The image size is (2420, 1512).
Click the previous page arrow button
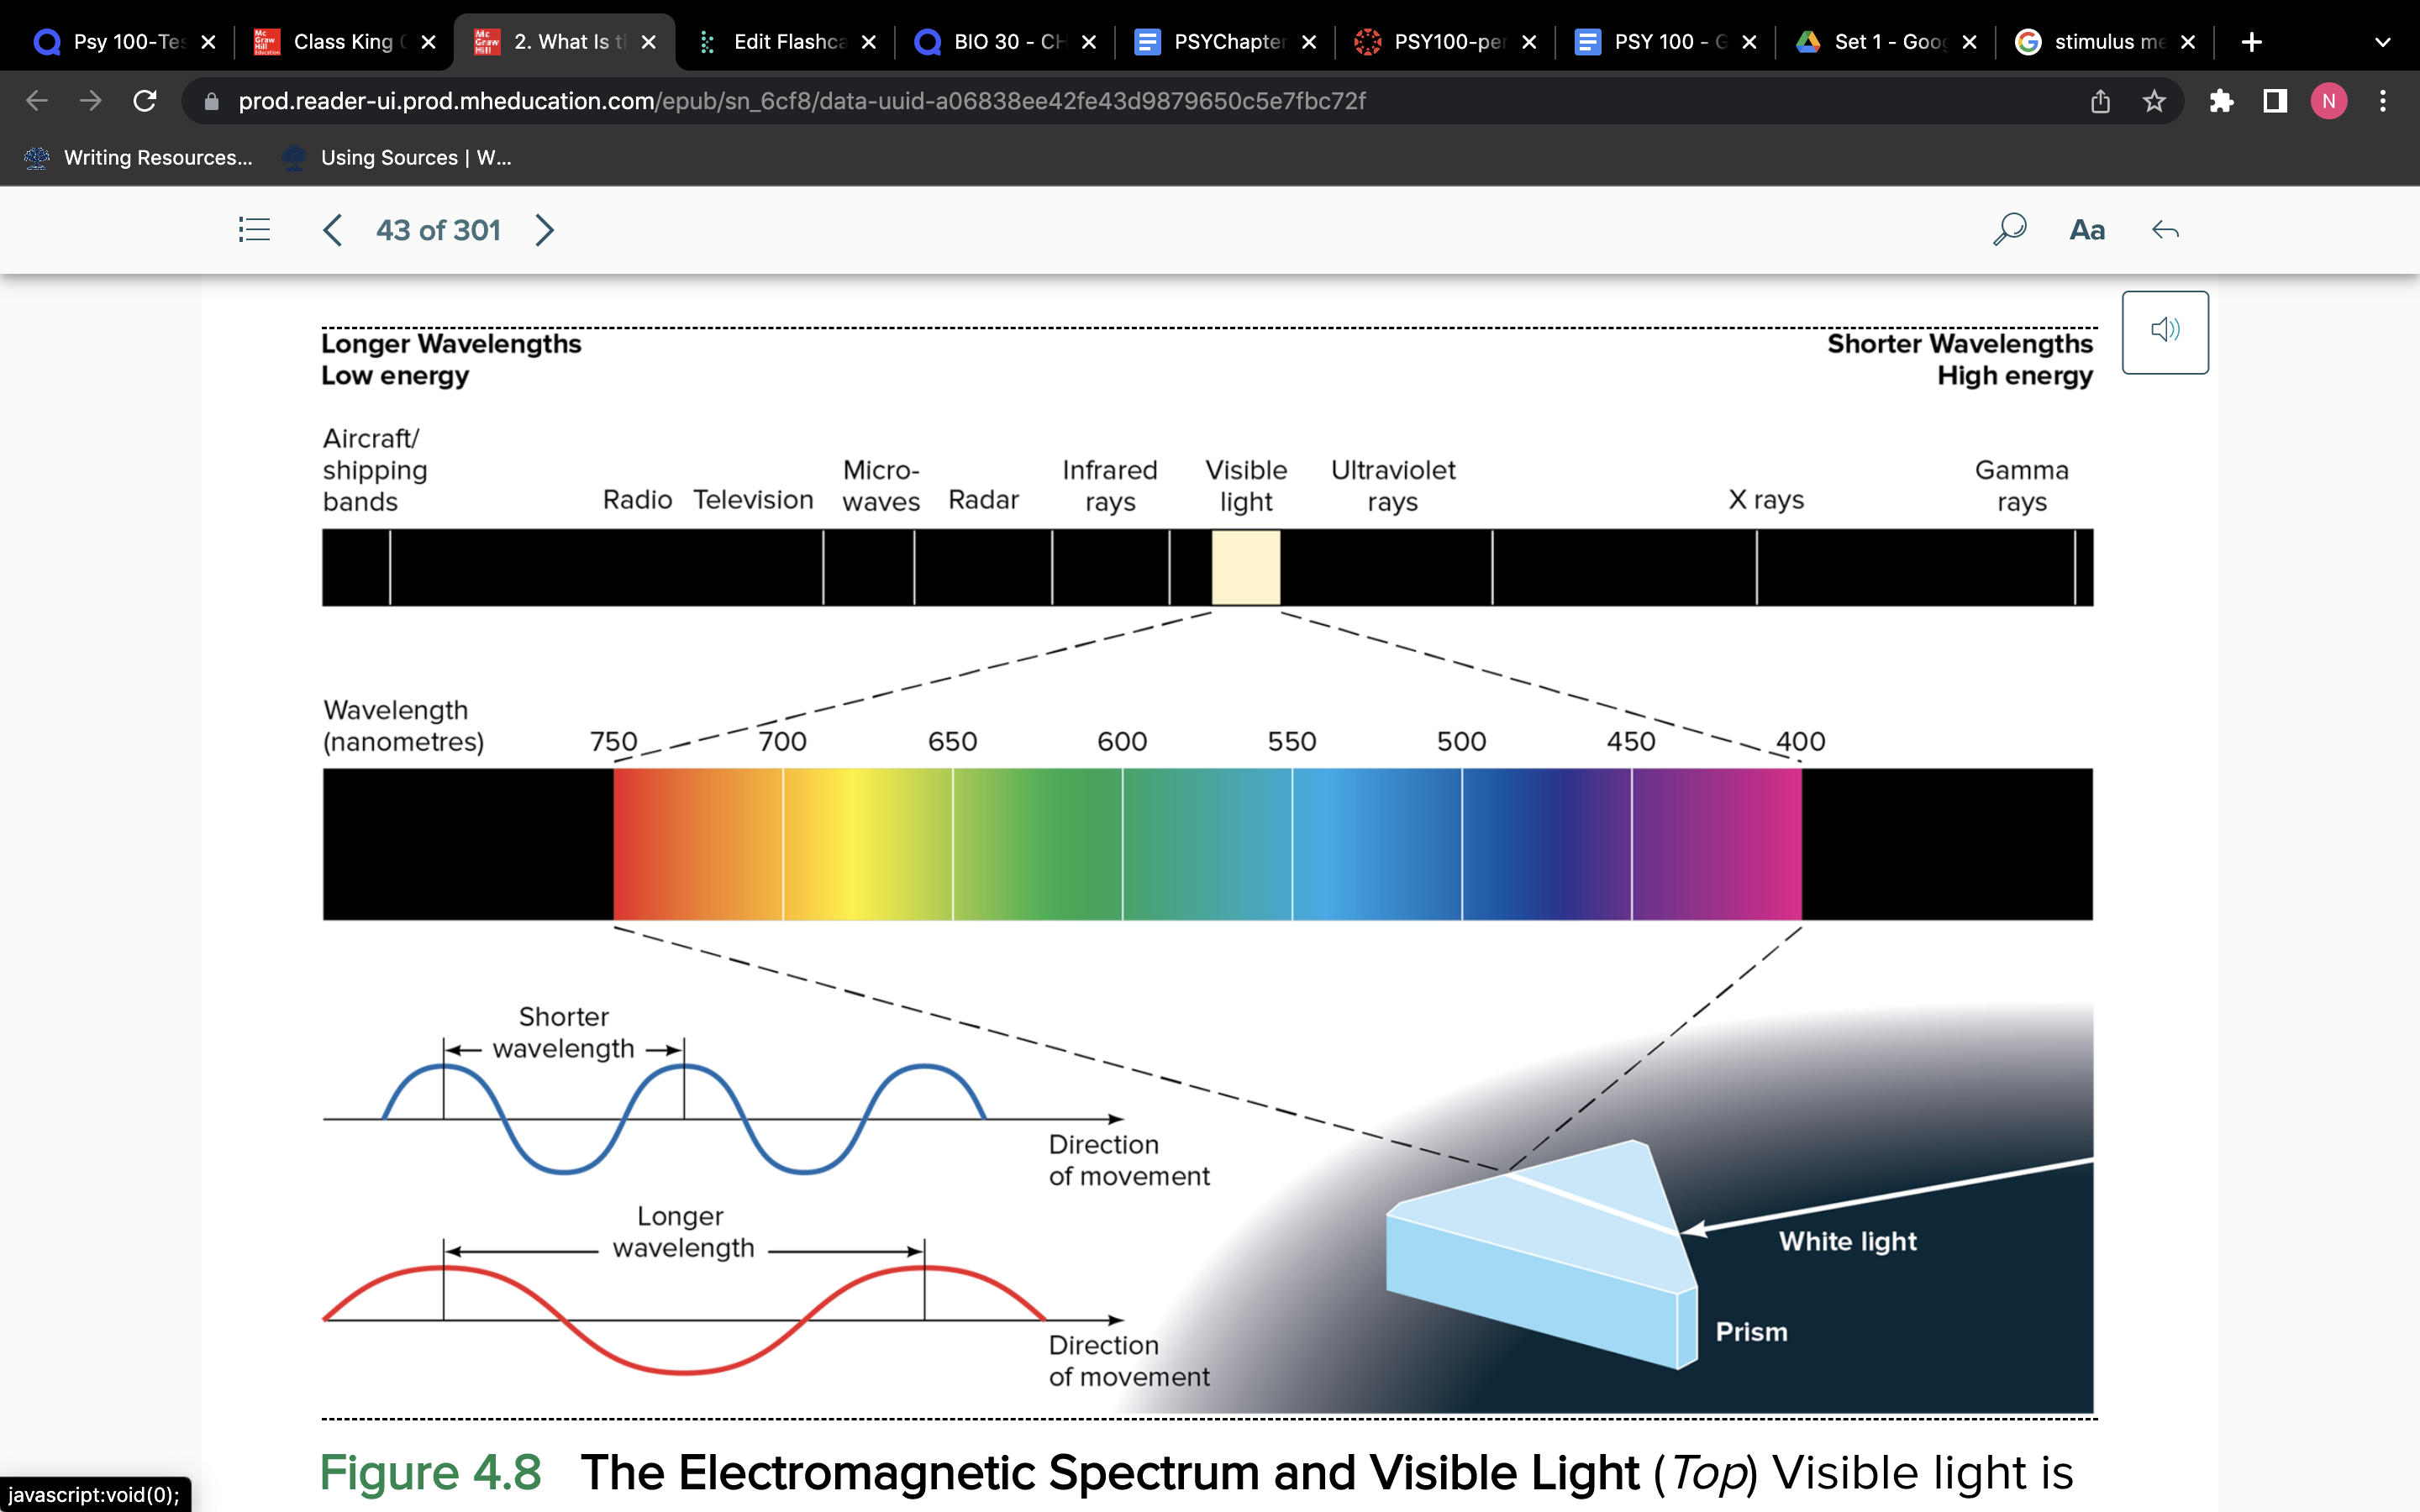[331, 228]
